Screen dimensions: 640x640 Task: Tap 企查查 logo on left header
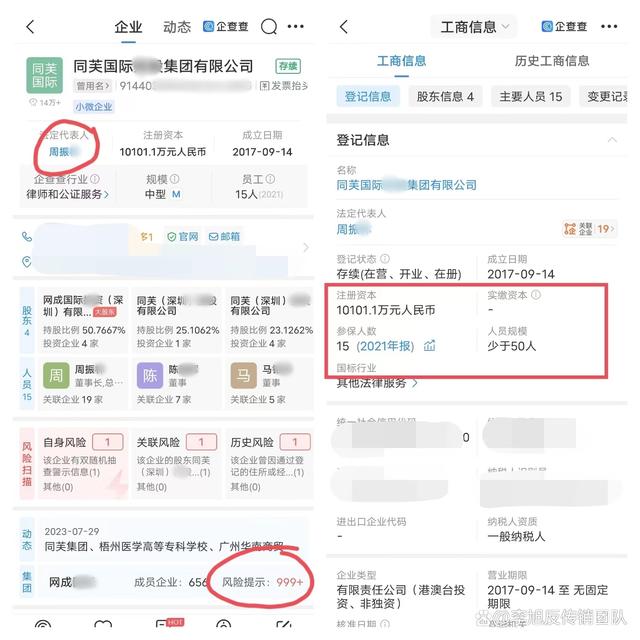226,27
